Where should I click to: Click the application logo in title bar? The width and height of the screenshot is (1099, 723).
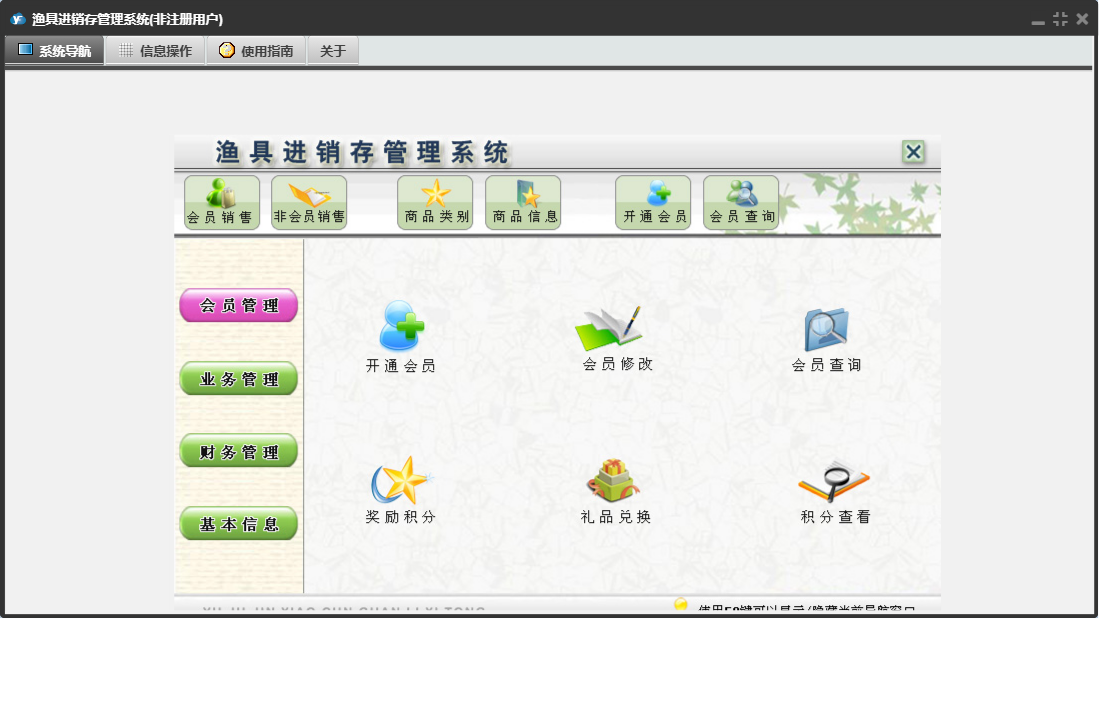tap(18, 19)
